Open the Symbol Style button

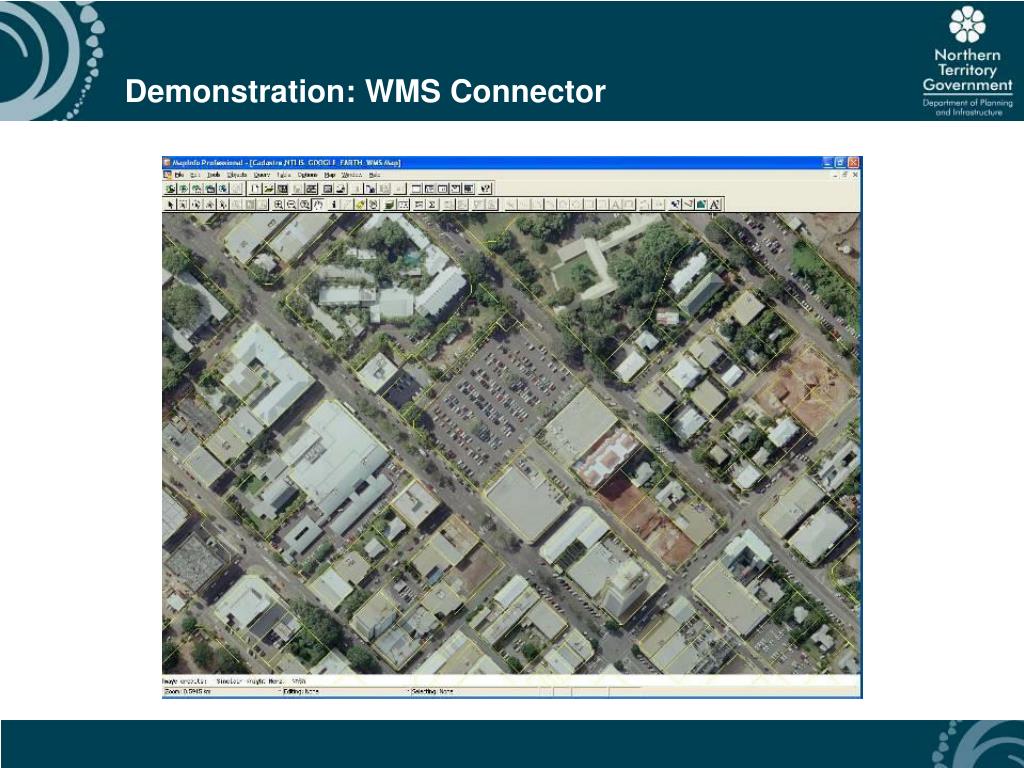(x=675, y=204)
